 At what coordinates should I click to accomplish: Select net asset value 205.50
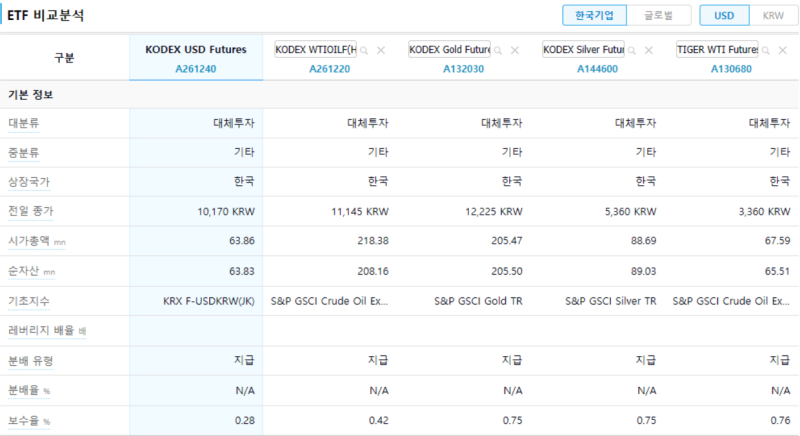[x=507, y=271]
